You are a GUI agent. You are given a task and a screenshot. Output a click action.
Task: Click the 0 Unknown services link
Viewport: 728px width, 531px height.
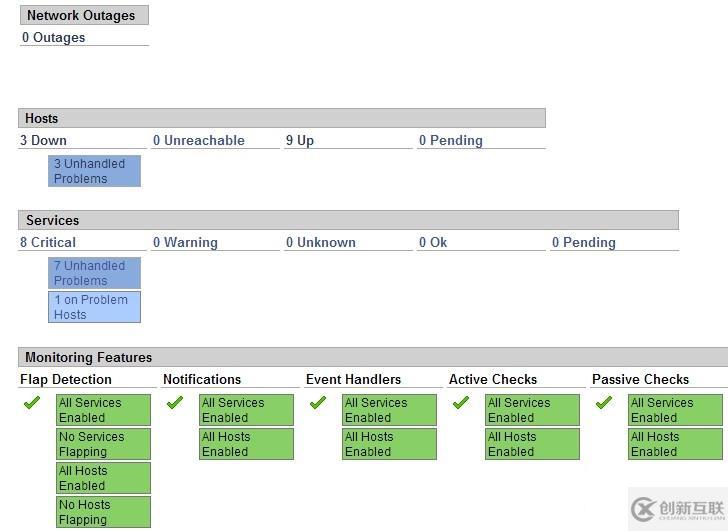point(321,242)
